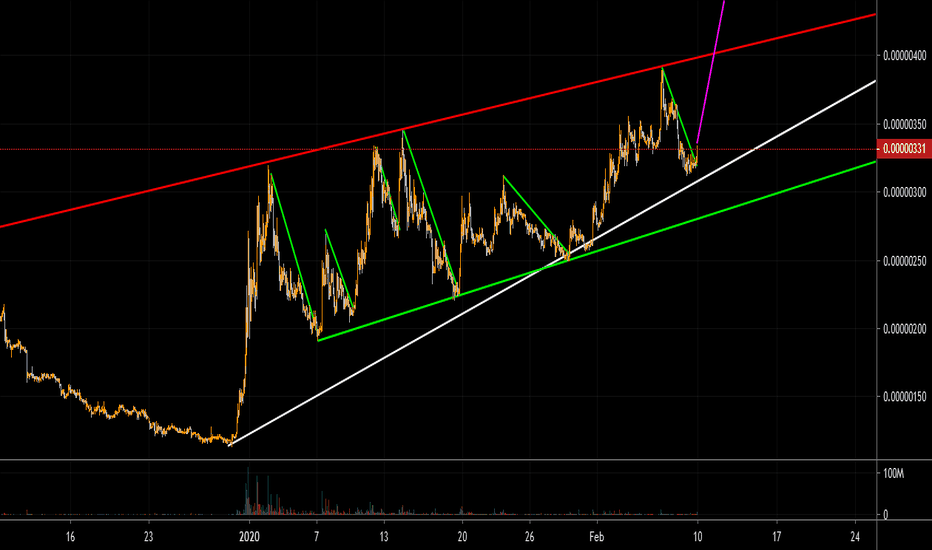Viewport: 932px width, 550px height.
Task: Click the date label 16 on time axis
Action: [x=70, y=537]
